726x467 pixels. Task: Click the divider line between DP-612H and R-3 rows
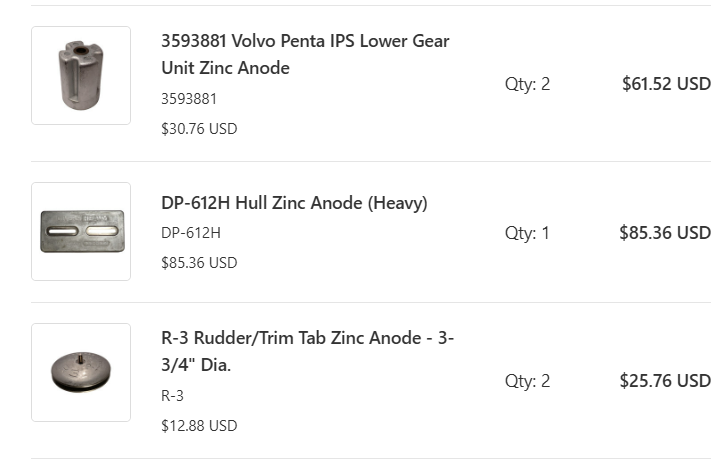coord(370,303)
